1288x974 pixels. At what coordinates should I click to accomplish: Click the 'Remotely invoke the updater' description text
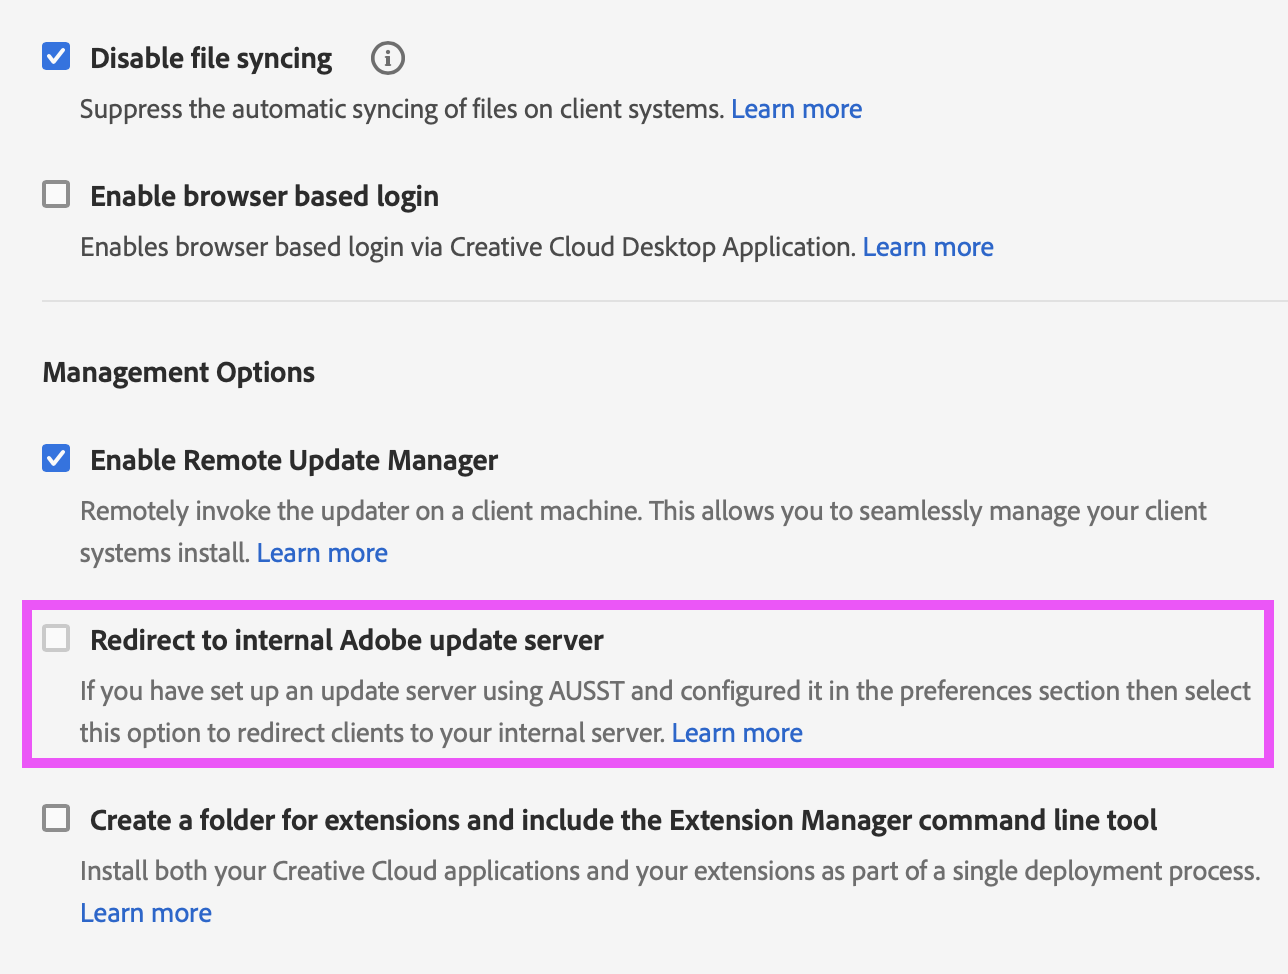point(642,511)
